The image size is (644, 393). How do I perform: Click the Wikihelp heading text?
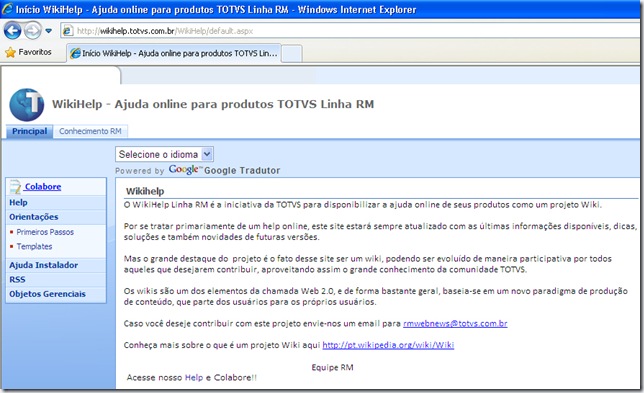145,191
